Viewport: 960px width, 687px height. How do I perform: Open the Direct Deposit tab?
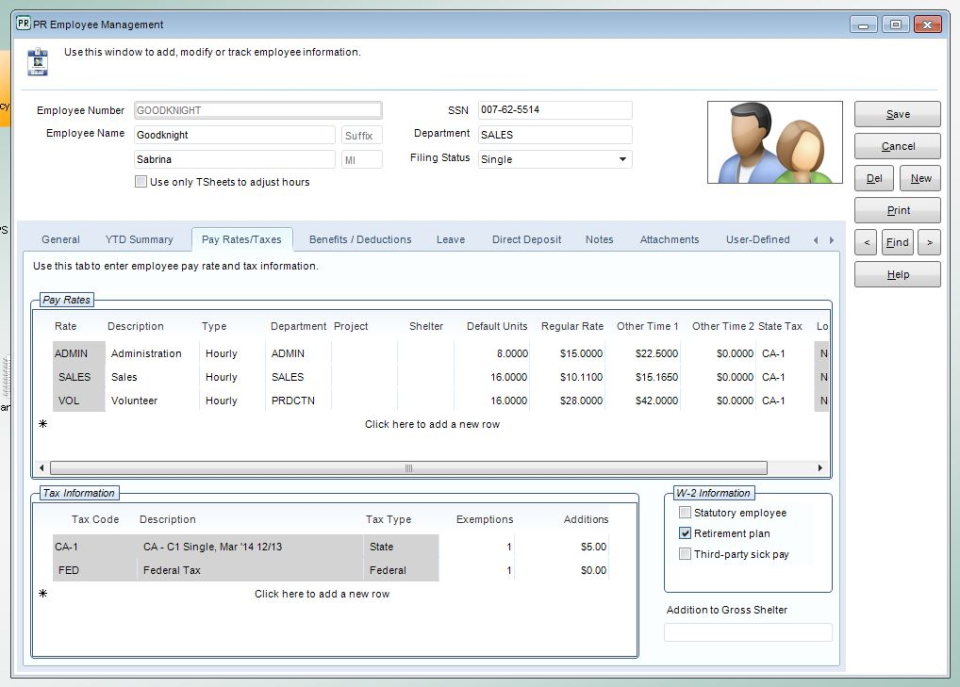tap(527, 239)
